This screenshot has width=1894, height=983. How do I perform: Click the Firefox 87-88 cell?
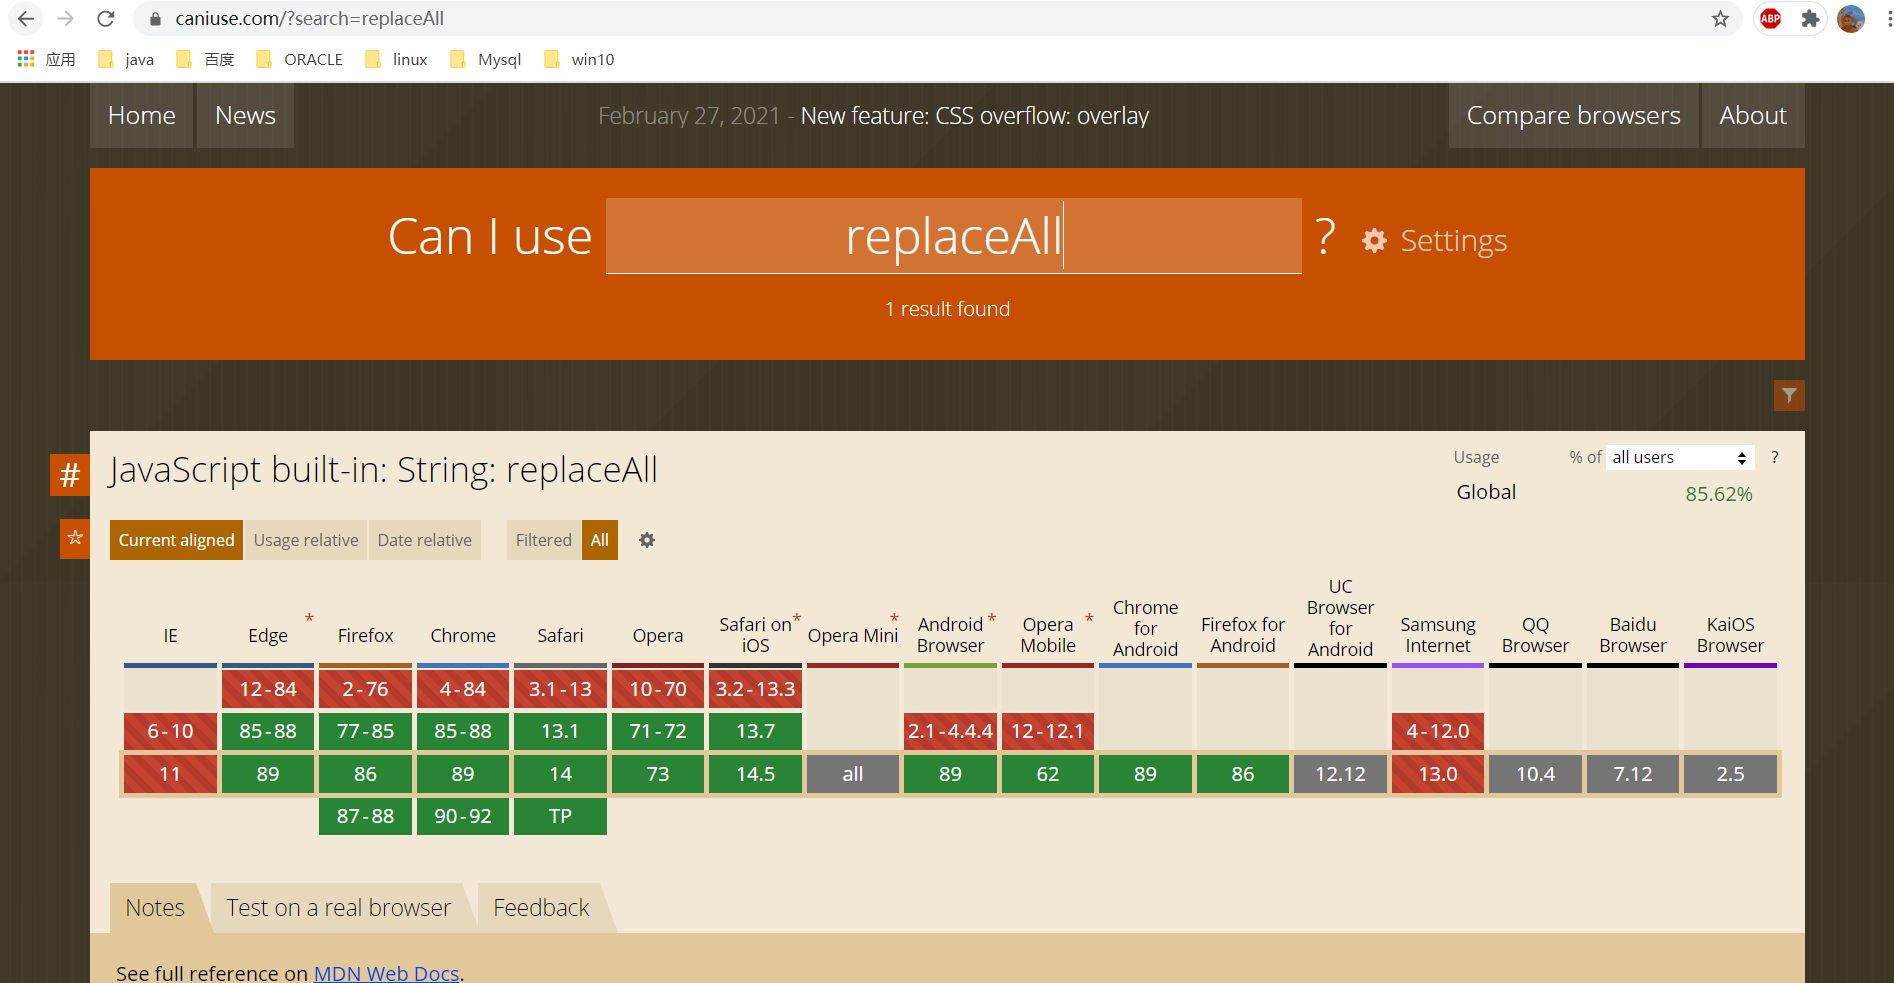click(x=365, y=816)
